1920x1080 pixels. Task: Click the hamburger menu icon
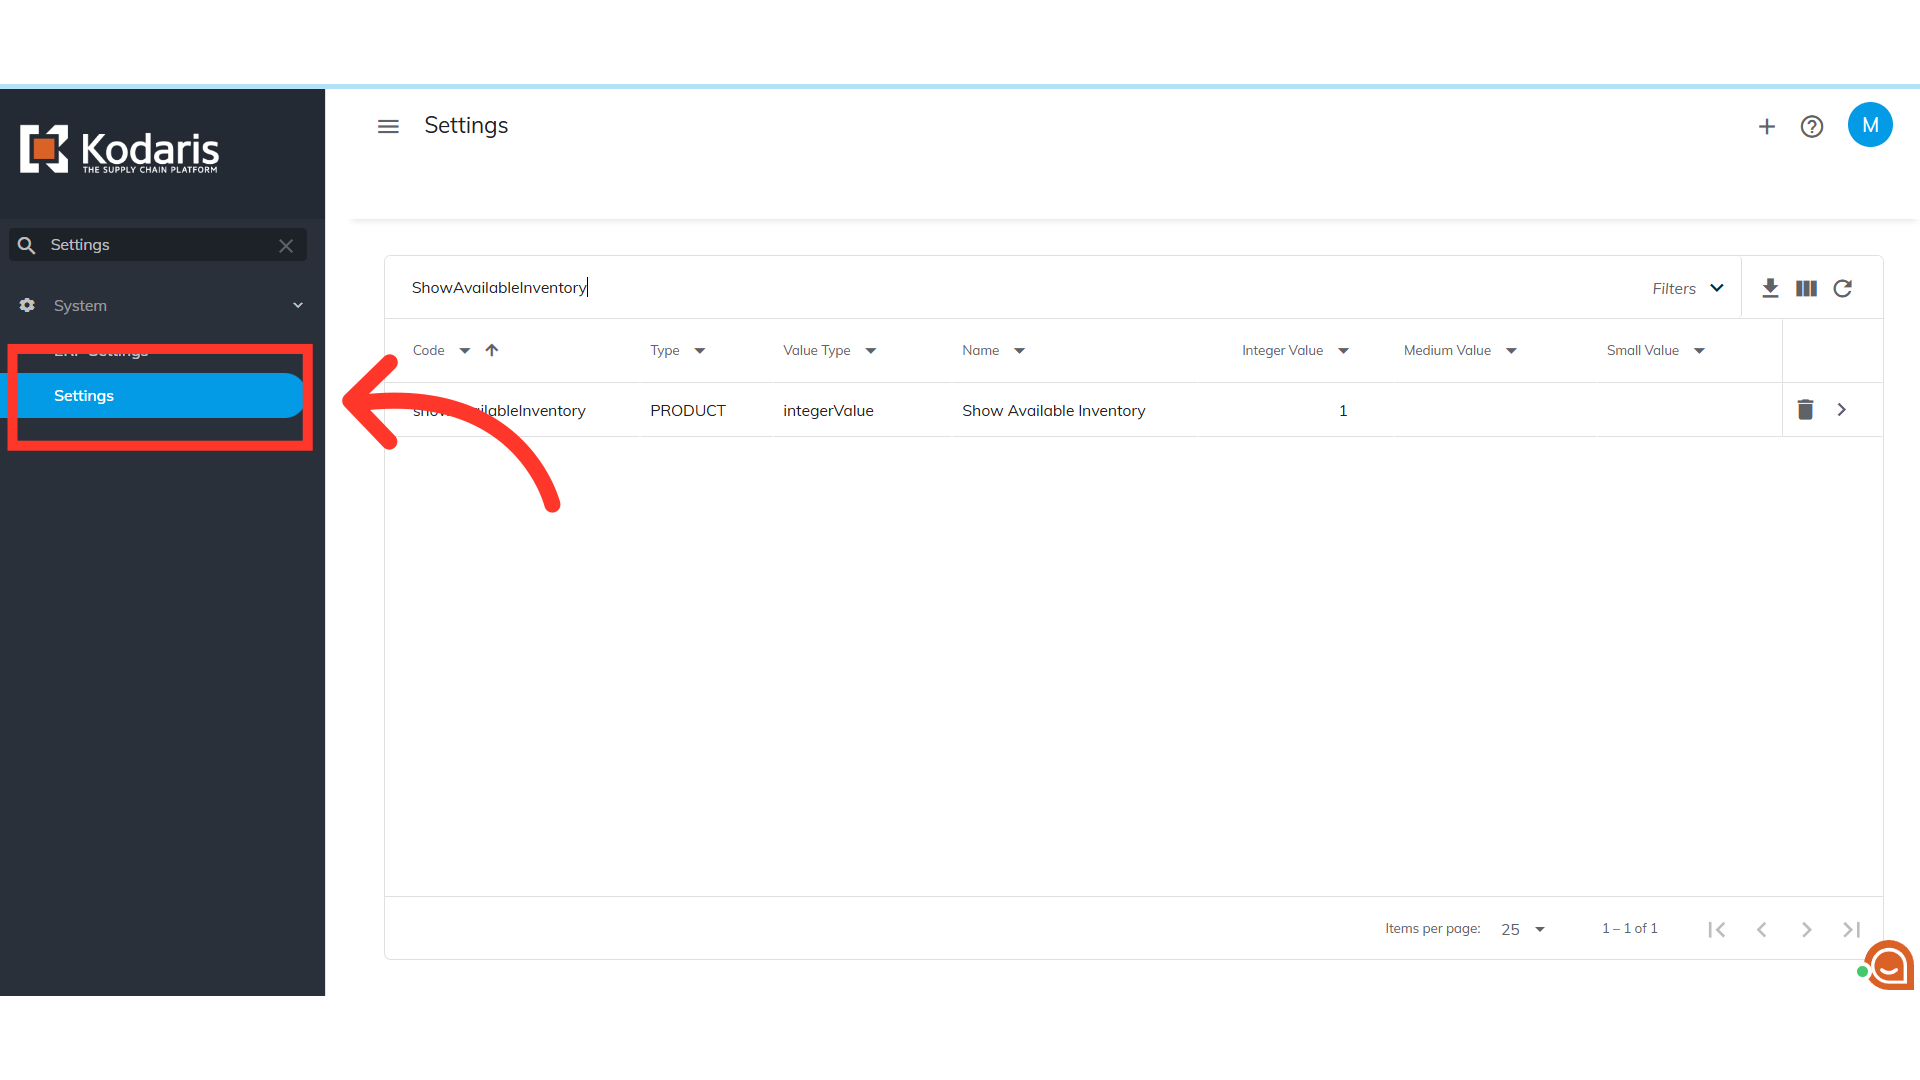(x=388, y=126)
